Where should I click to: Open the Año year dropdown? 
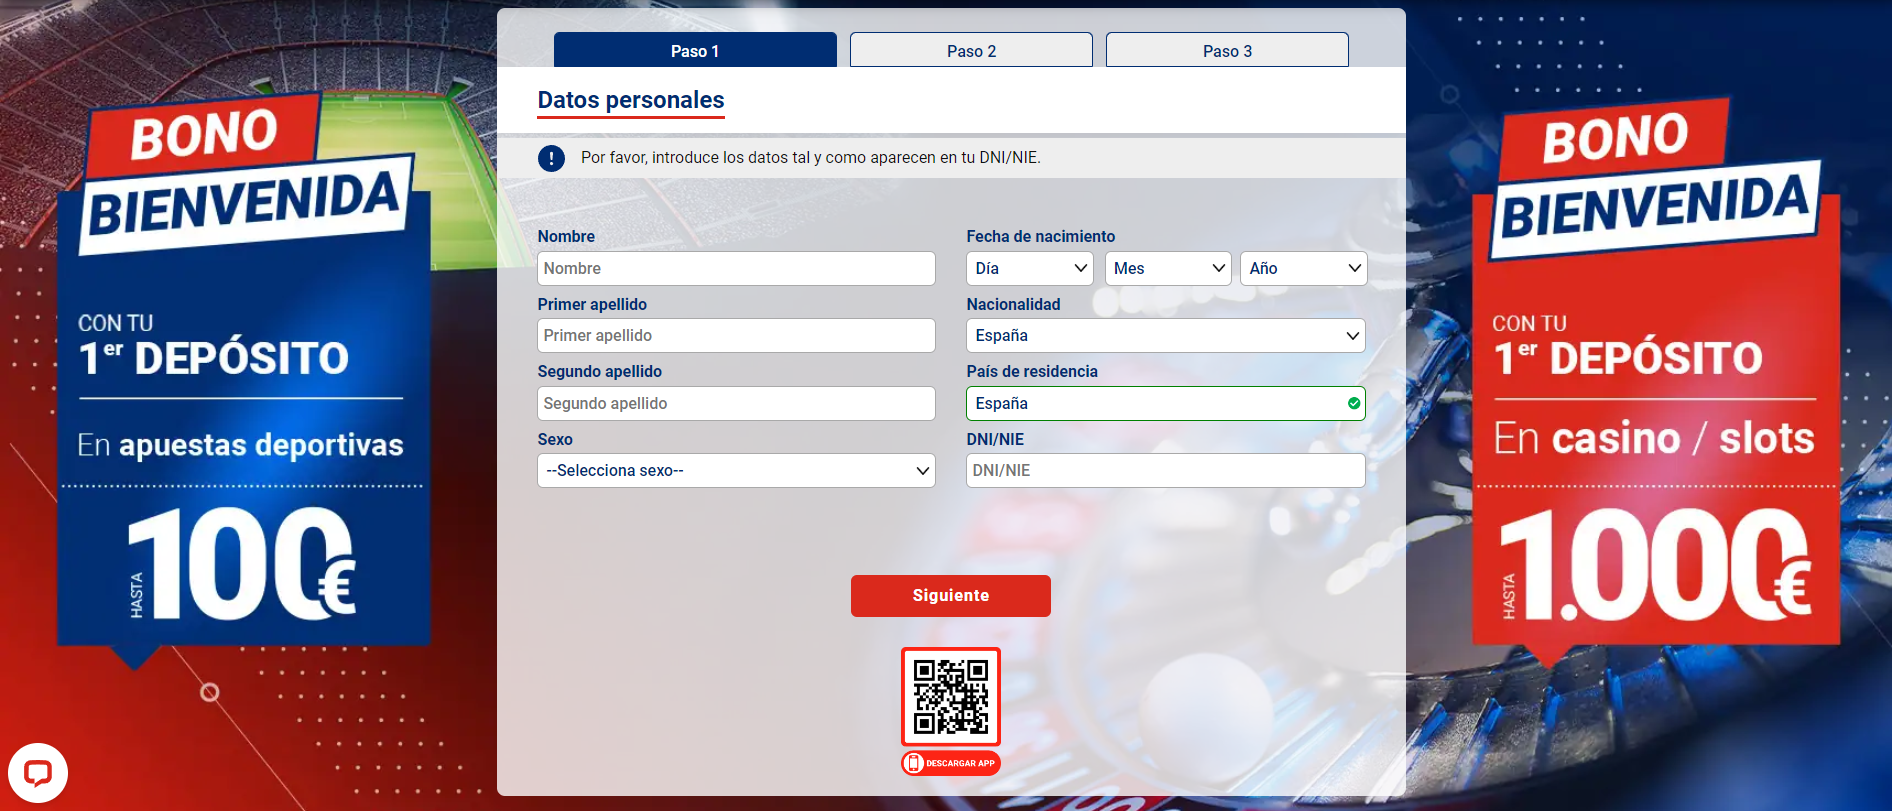pos(1303,268)
